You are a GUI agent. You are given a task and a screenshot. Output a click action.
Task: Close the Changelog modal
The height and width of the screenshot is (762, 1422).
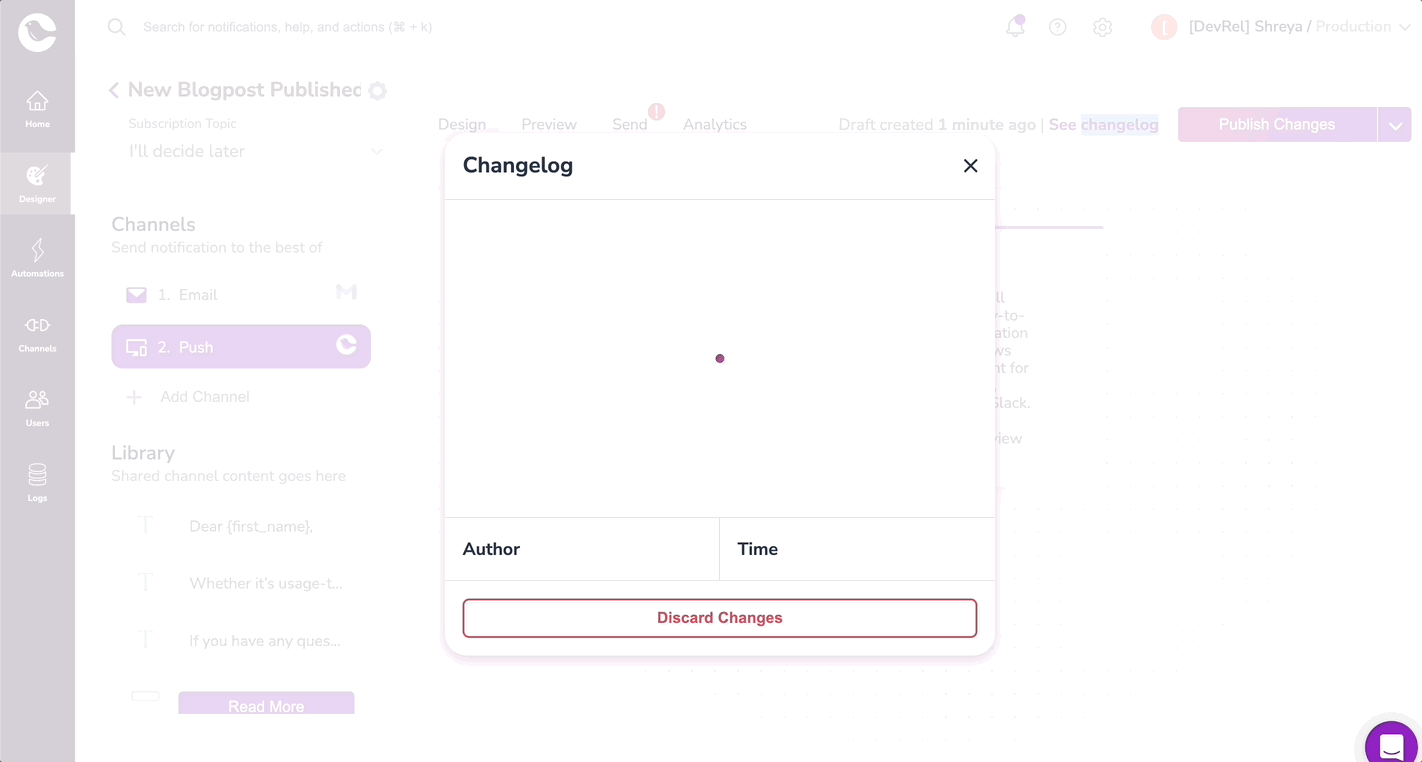click(x=970, y=165)
